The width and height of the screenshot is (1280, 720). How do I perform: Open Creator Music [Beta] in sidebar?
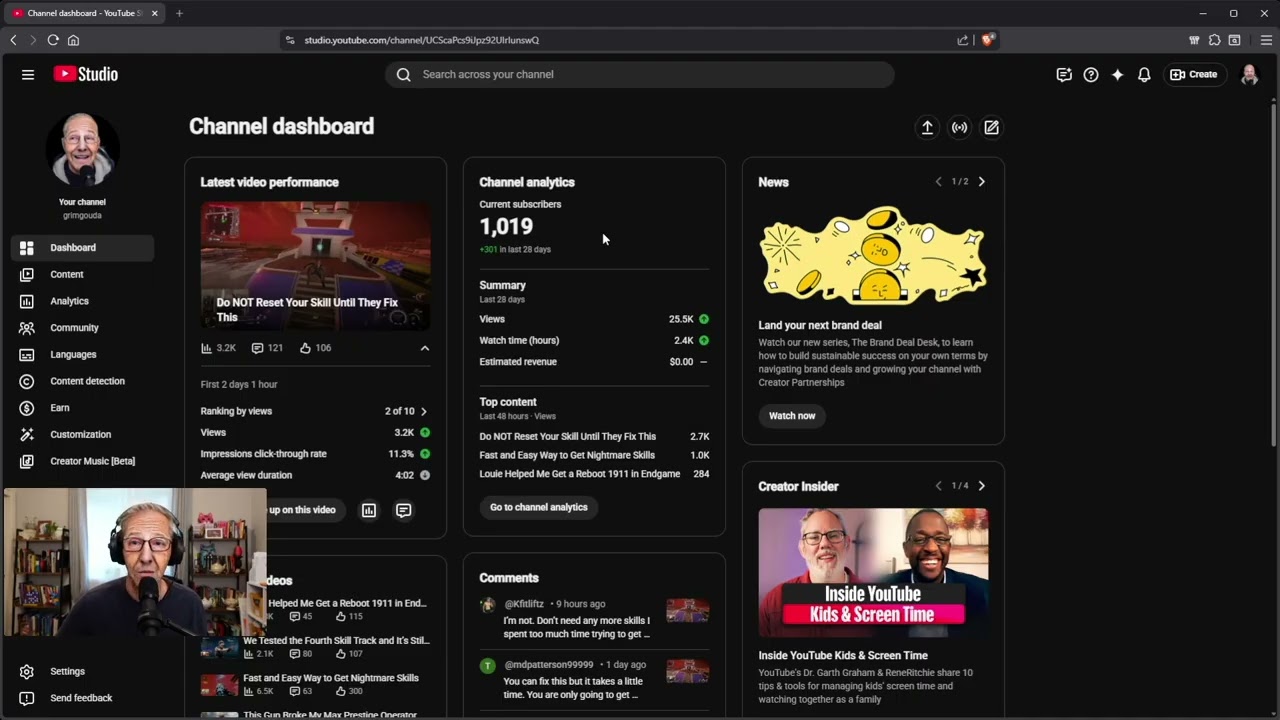(82, 461)
